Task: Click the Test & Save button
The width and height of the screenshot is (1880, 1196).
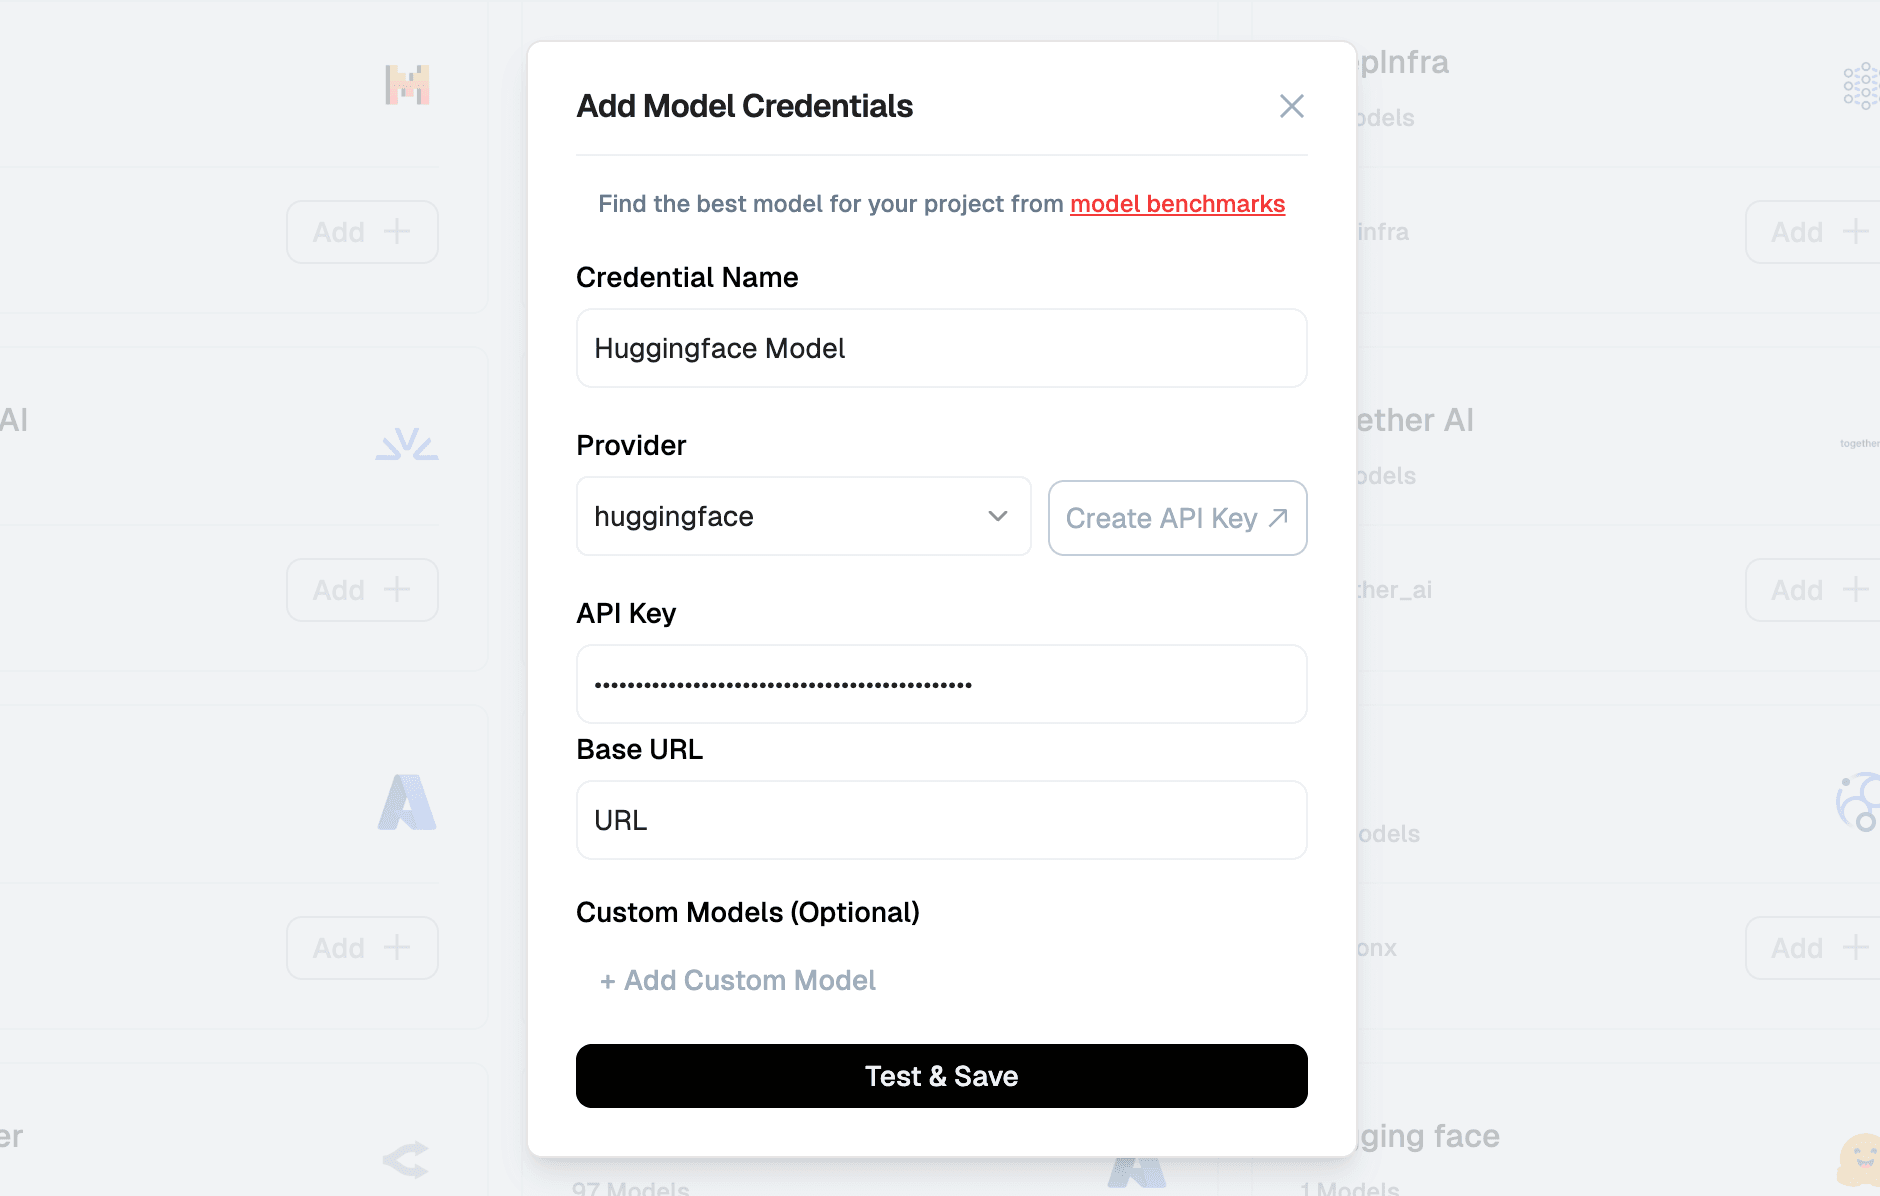Action: pos(941,1076)
